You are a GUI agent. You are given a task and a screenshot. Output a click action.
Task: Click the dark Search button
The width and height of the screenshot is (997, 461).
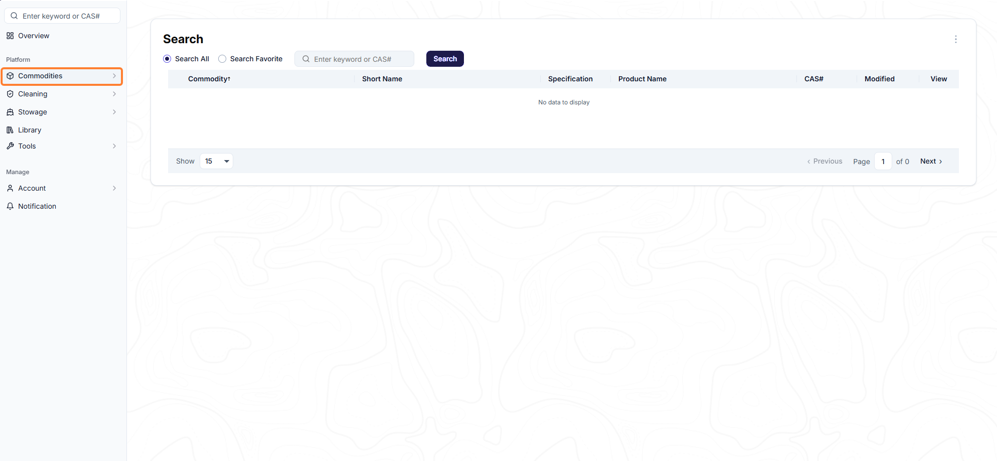(x=445, y=58)
